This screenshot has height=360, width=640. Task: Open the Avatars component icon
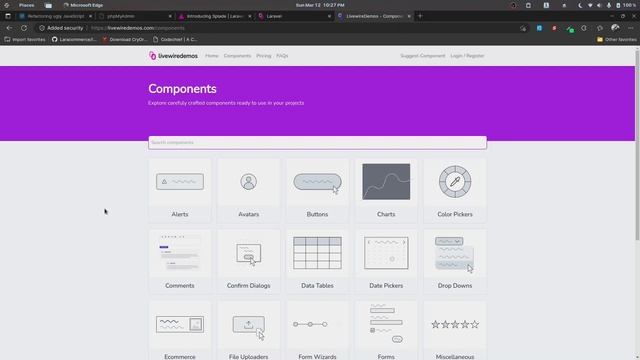[x=249, y=182]
